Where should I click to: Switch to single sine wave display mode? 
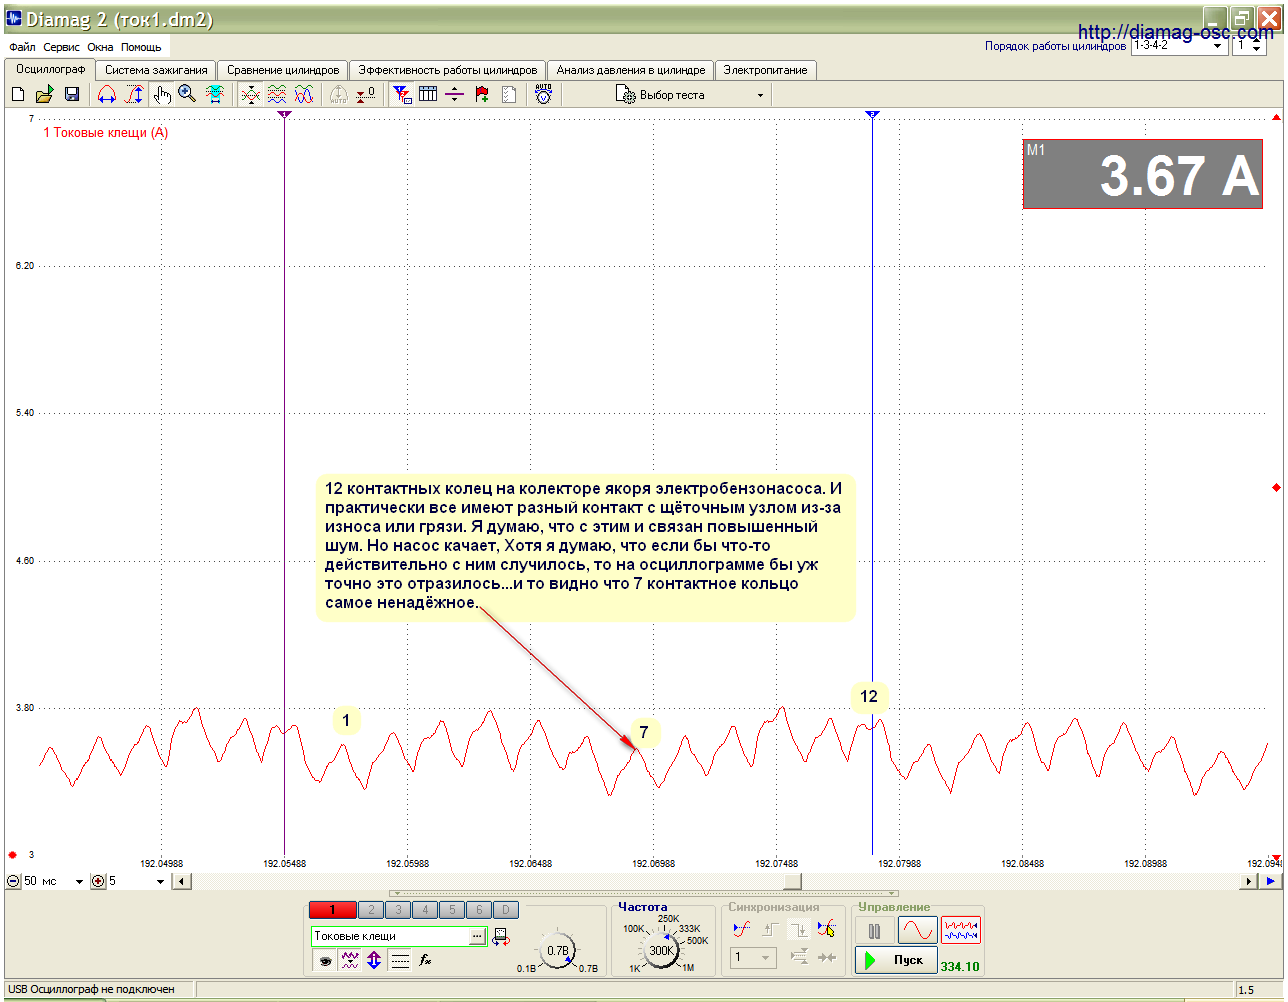pos(917,930)
